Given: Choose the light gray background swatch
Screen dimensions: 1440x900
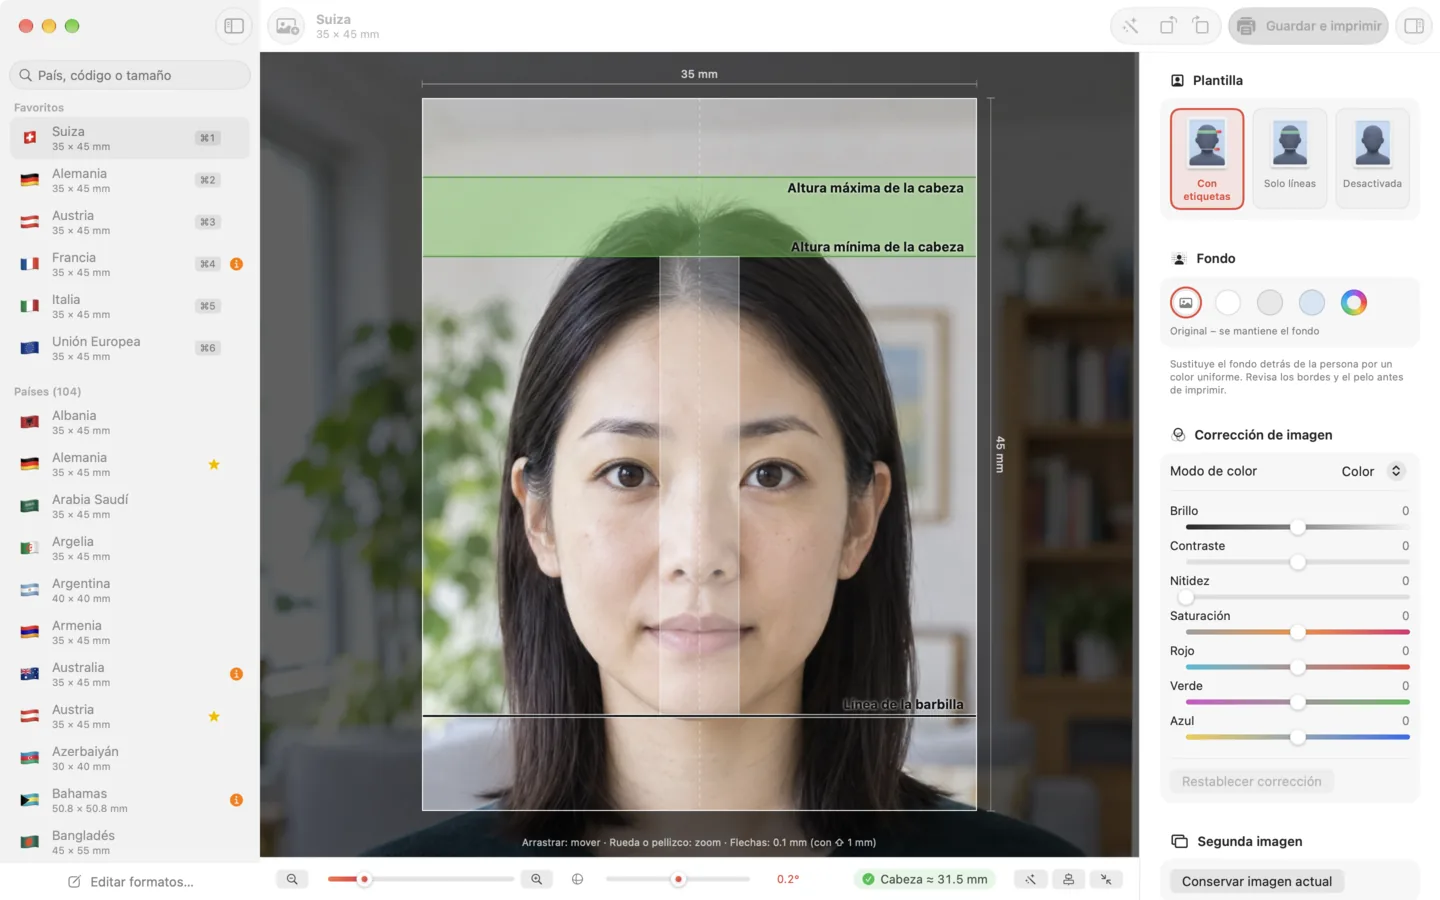Looking at the screenshot, I should point(1269,302).
